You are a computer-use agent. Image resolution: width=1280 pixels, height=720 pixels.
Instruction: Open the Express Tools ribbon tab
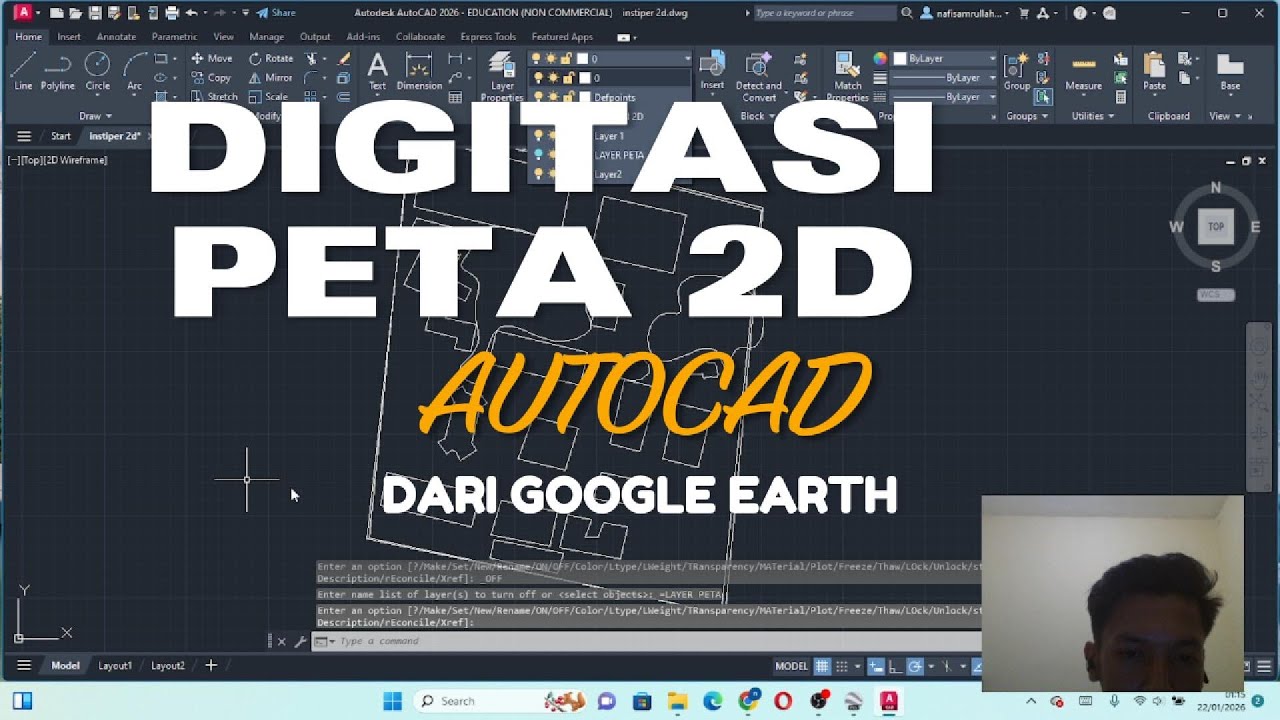488,37
